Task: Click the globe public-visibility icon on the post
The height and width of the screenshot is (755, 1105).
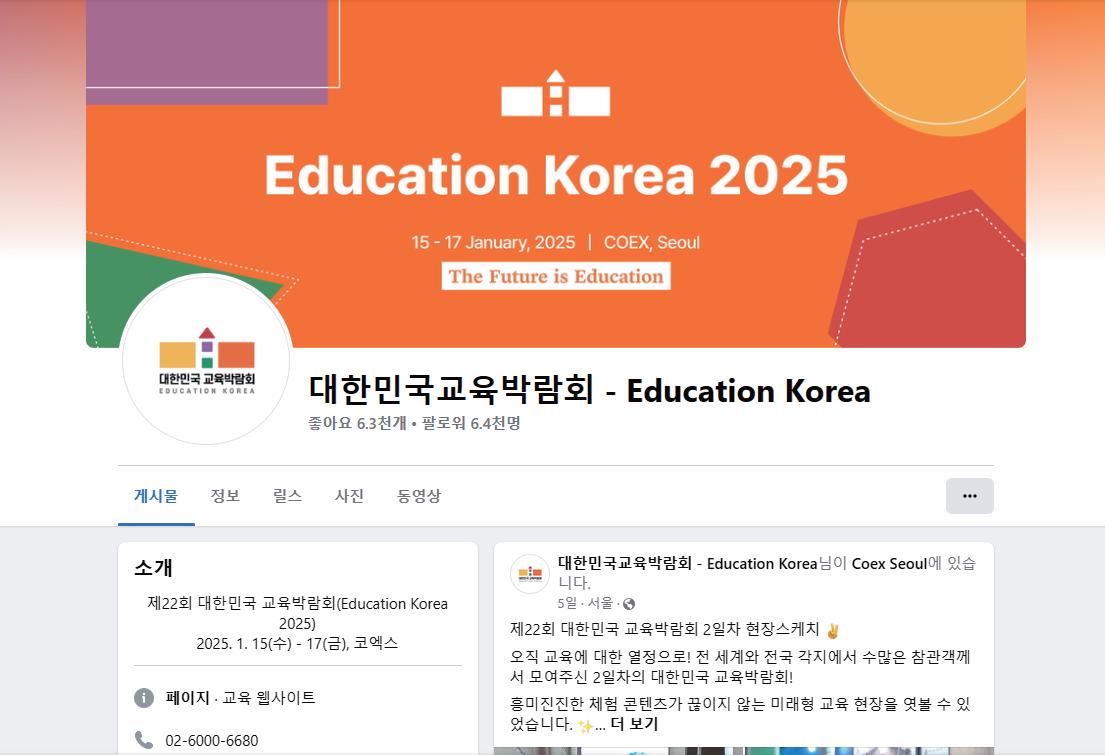Action: pos(629,603)
